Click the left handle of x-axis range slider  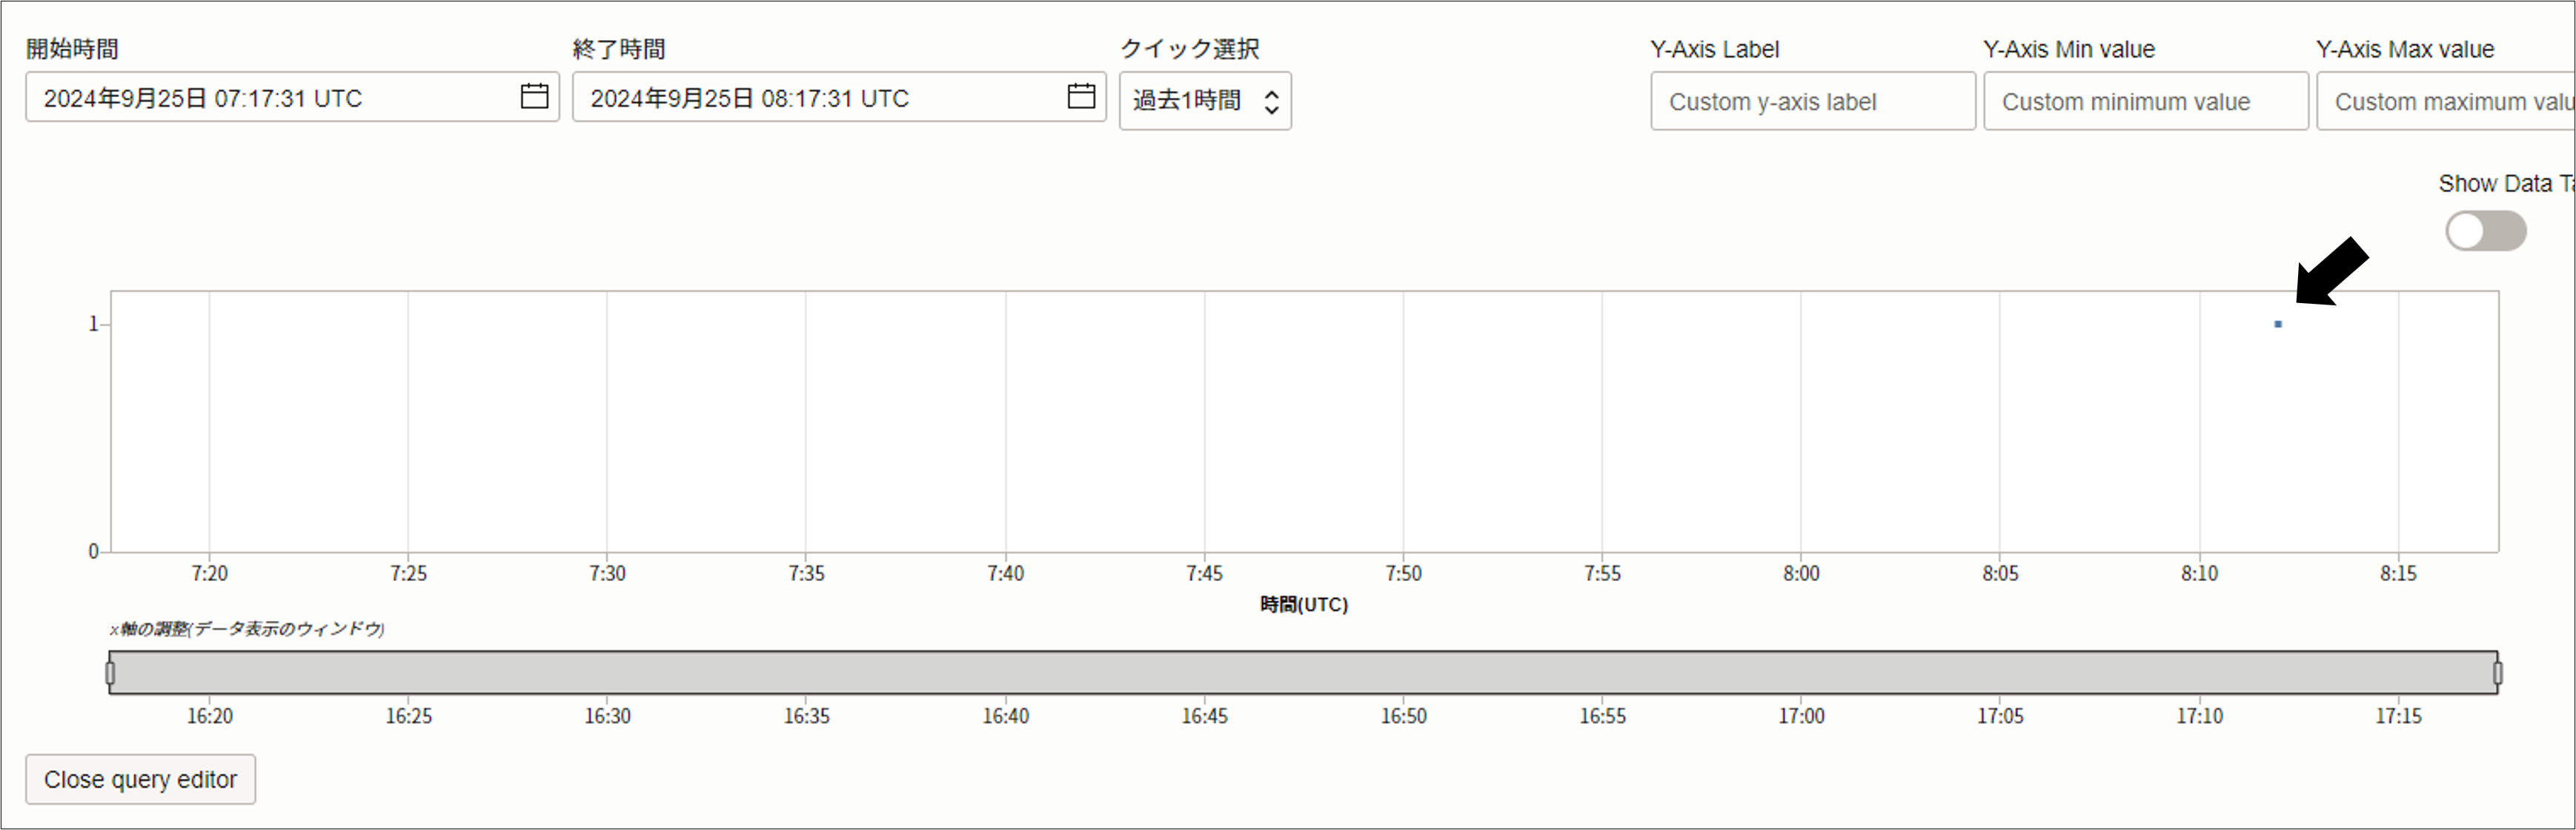[110, 673]
